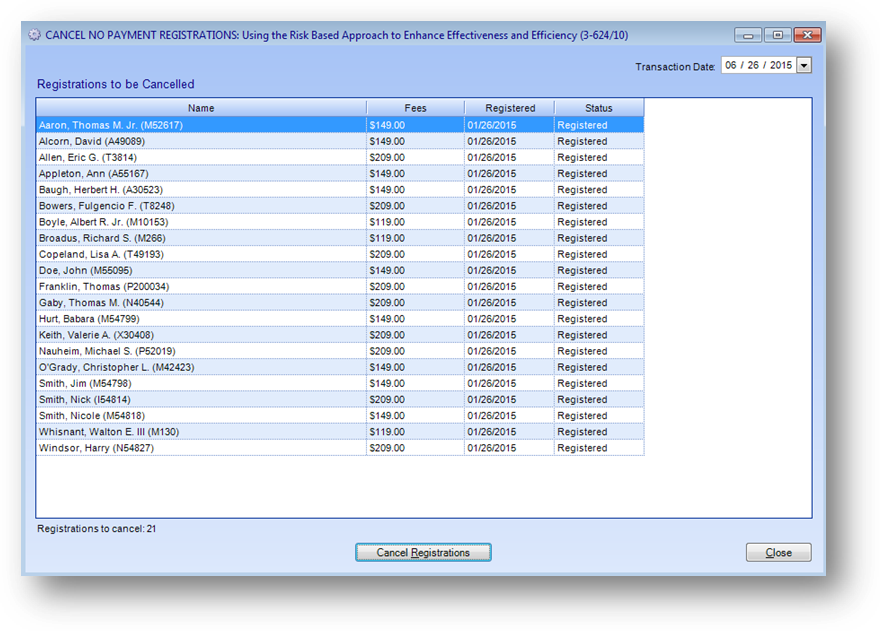The width and height of the screenshot is (880, 631).
Task: Click the Close button
Action: click(x=778, y=552)
